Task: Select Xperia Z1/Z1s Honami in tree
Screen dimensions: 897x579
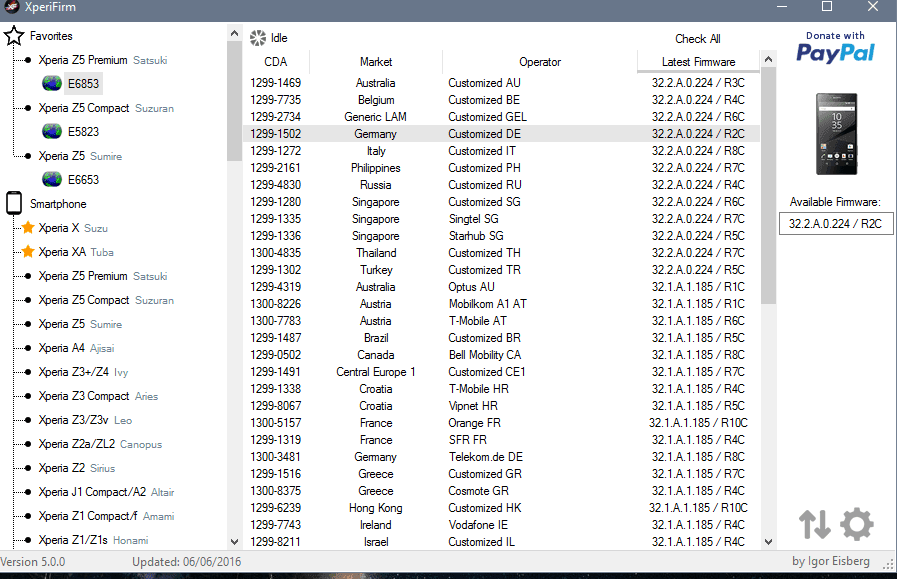Action: pos(93,540)
